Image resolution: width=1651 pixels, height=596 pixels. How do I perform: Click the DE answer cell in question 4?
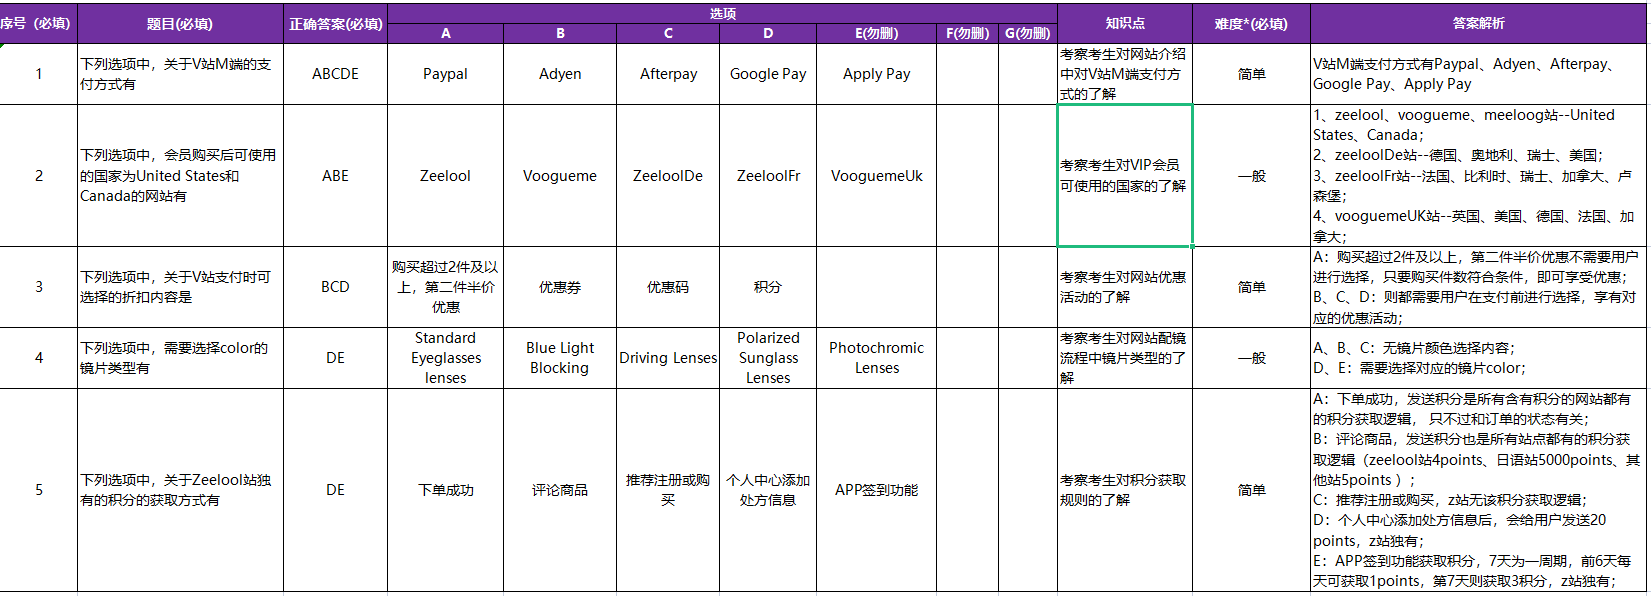click(x=335, y=358)
